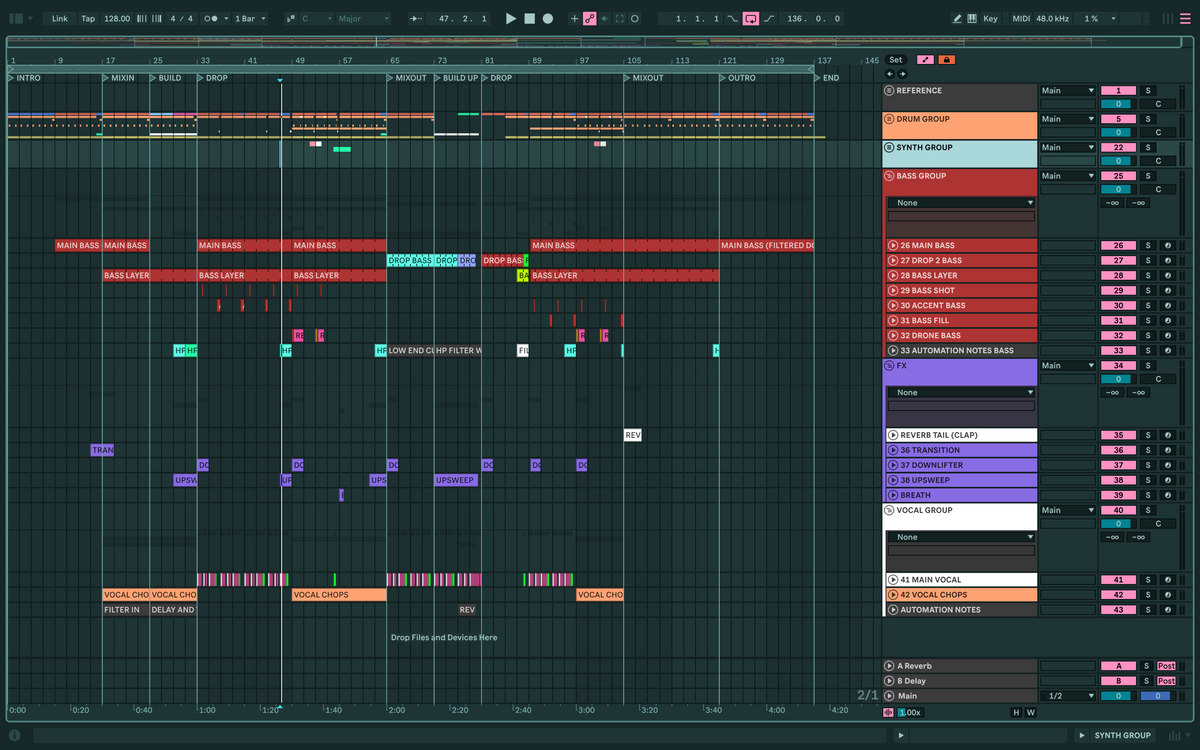Enable Link in the toolbar

coord(60,18)
